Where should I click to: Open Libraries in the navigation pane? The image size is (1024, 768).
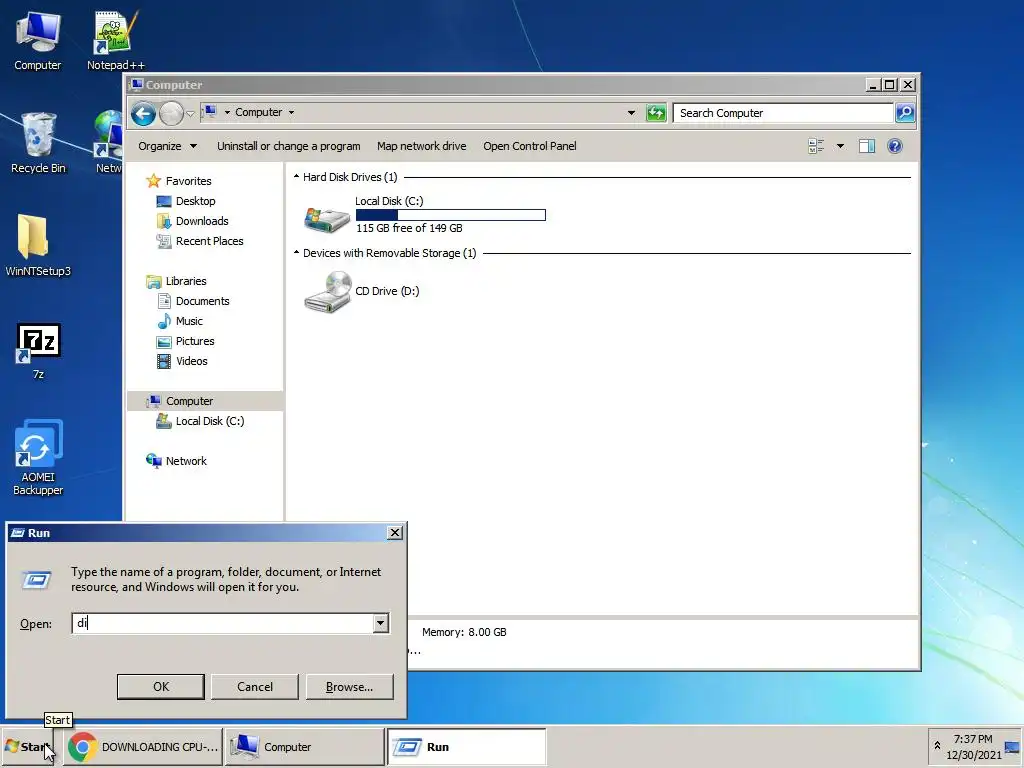(x=185, y=281)
